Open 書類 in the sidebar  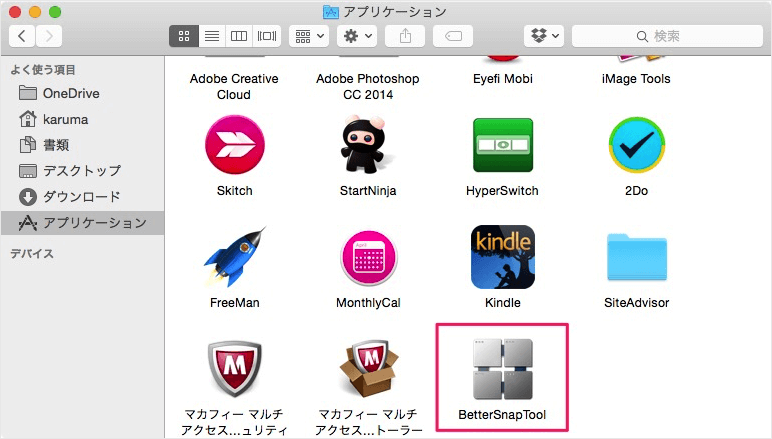tap(83, 145)
